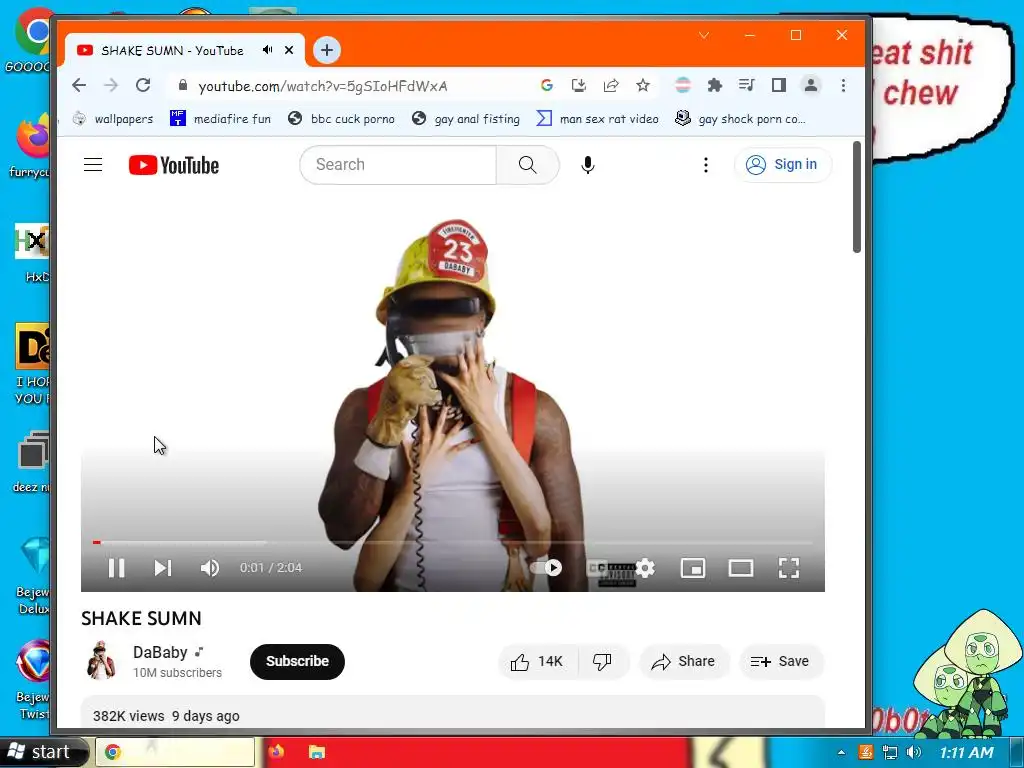Viewport: 1024px width, 768px height.
Task: Skip to the next video
Action: click(x=163, y=568)
